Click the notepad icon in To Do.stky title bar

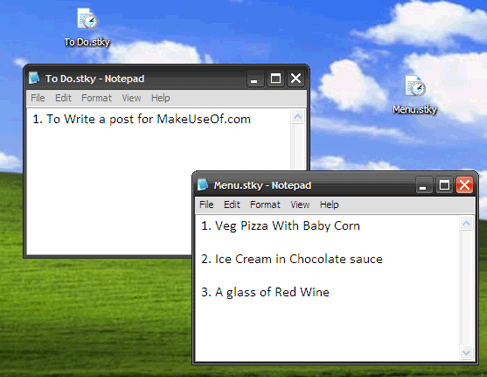pos(34,78)
